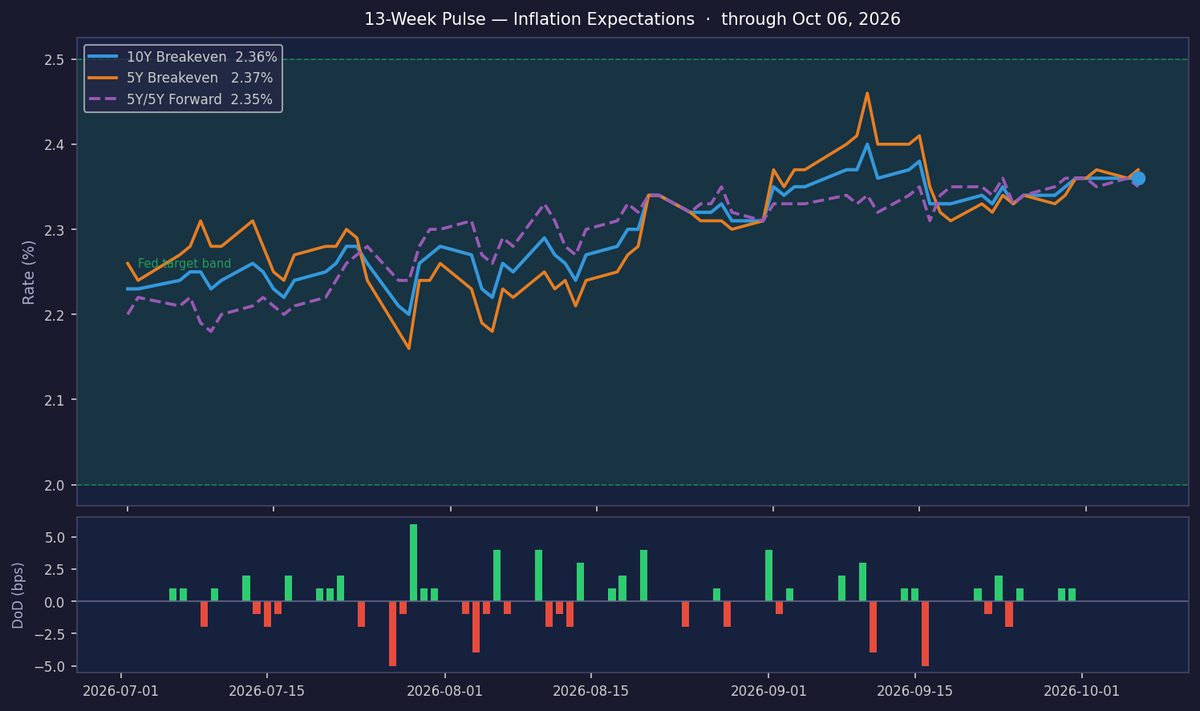The width and height of the screenshot is (1200, 711).
Task: Click the −5.0 tick on the DoD axis
Action: pos(51,665)
